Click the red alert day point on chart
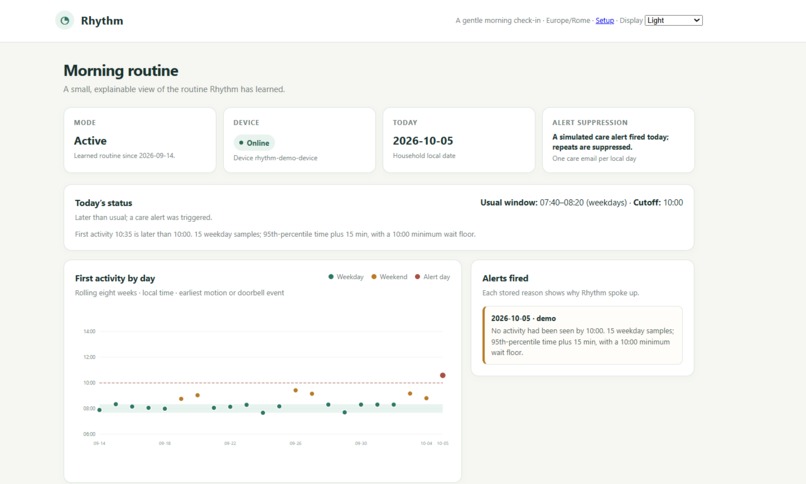 [443, 375]
